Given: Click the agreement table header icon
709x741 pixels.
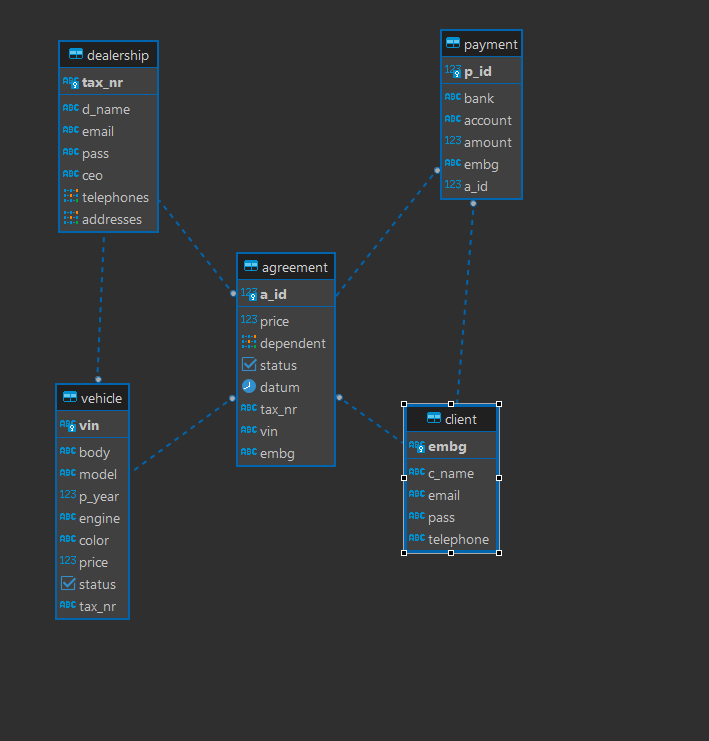Looking at the screenshot, I should pos(251,267).
